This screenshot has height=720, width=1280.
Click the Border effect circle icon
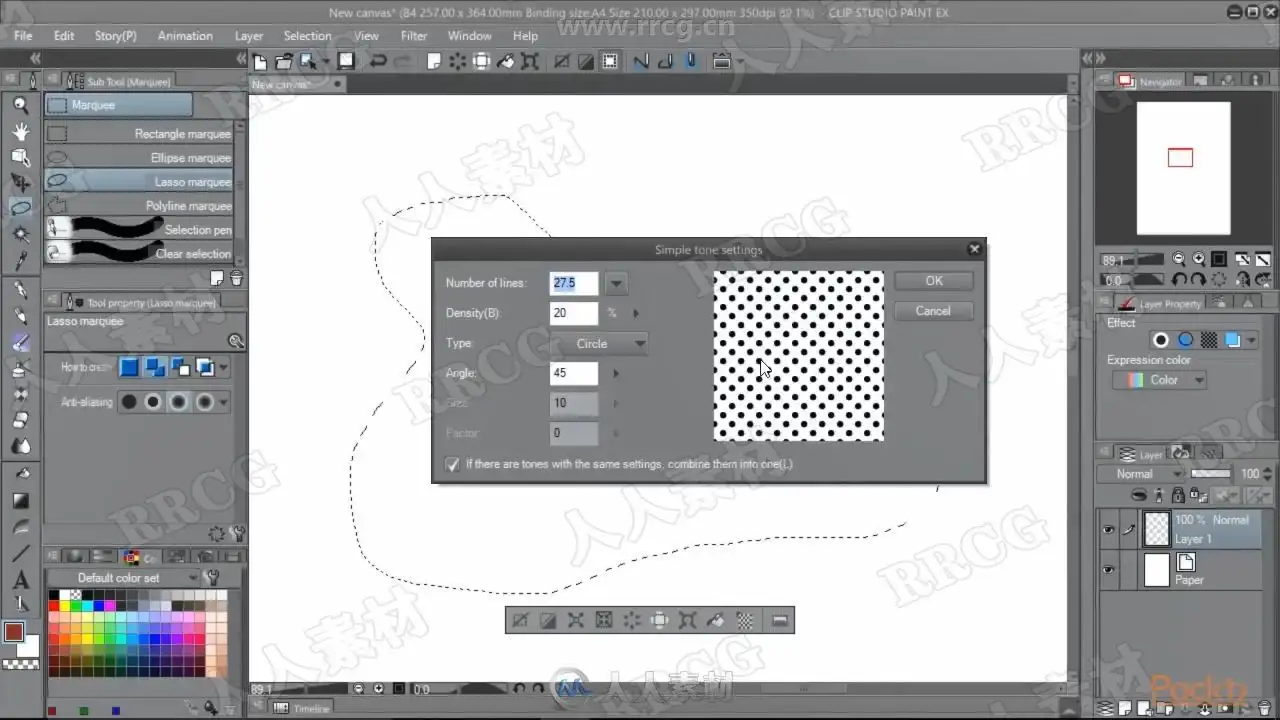point(1161,340)
